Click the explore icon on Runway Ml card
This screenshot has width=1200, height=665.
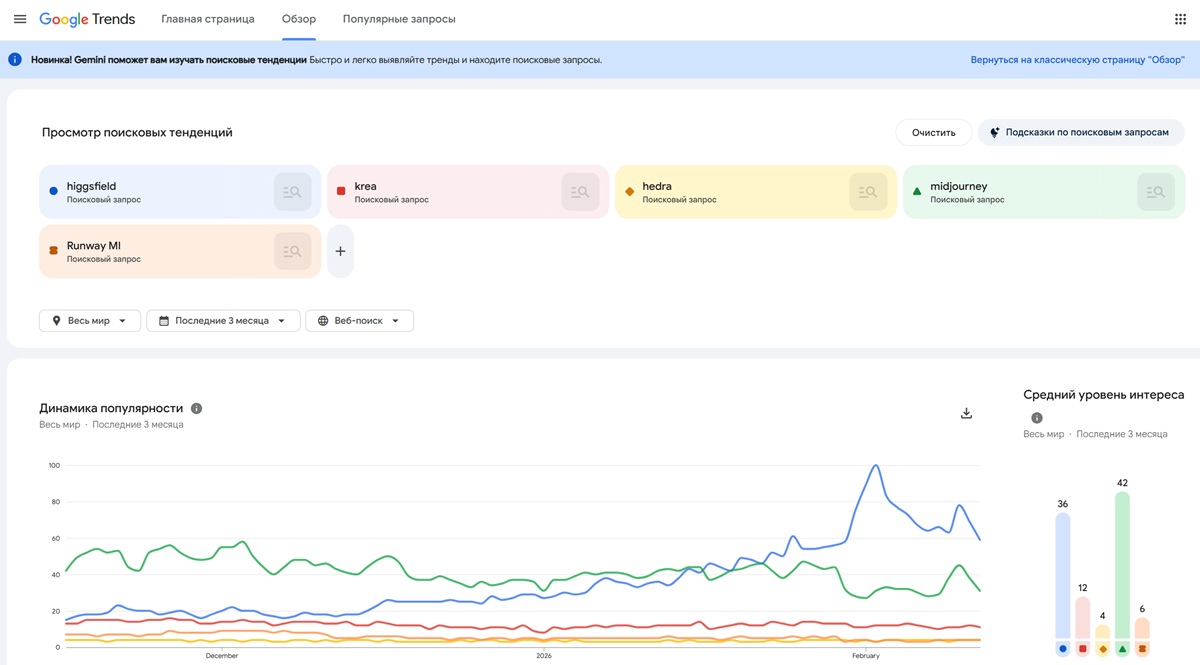tap(292, 252)
